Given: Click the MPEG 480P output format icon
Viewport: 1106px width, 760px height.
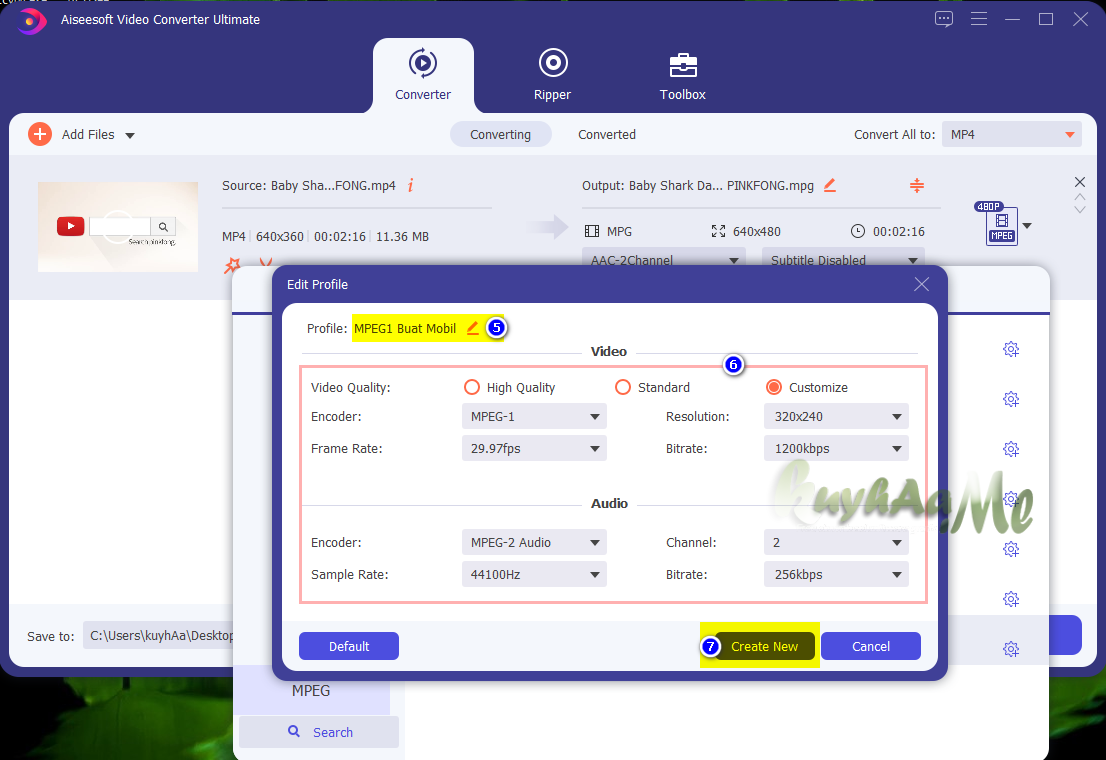Looking at the screenshot, I should click(x=999, y=224).
